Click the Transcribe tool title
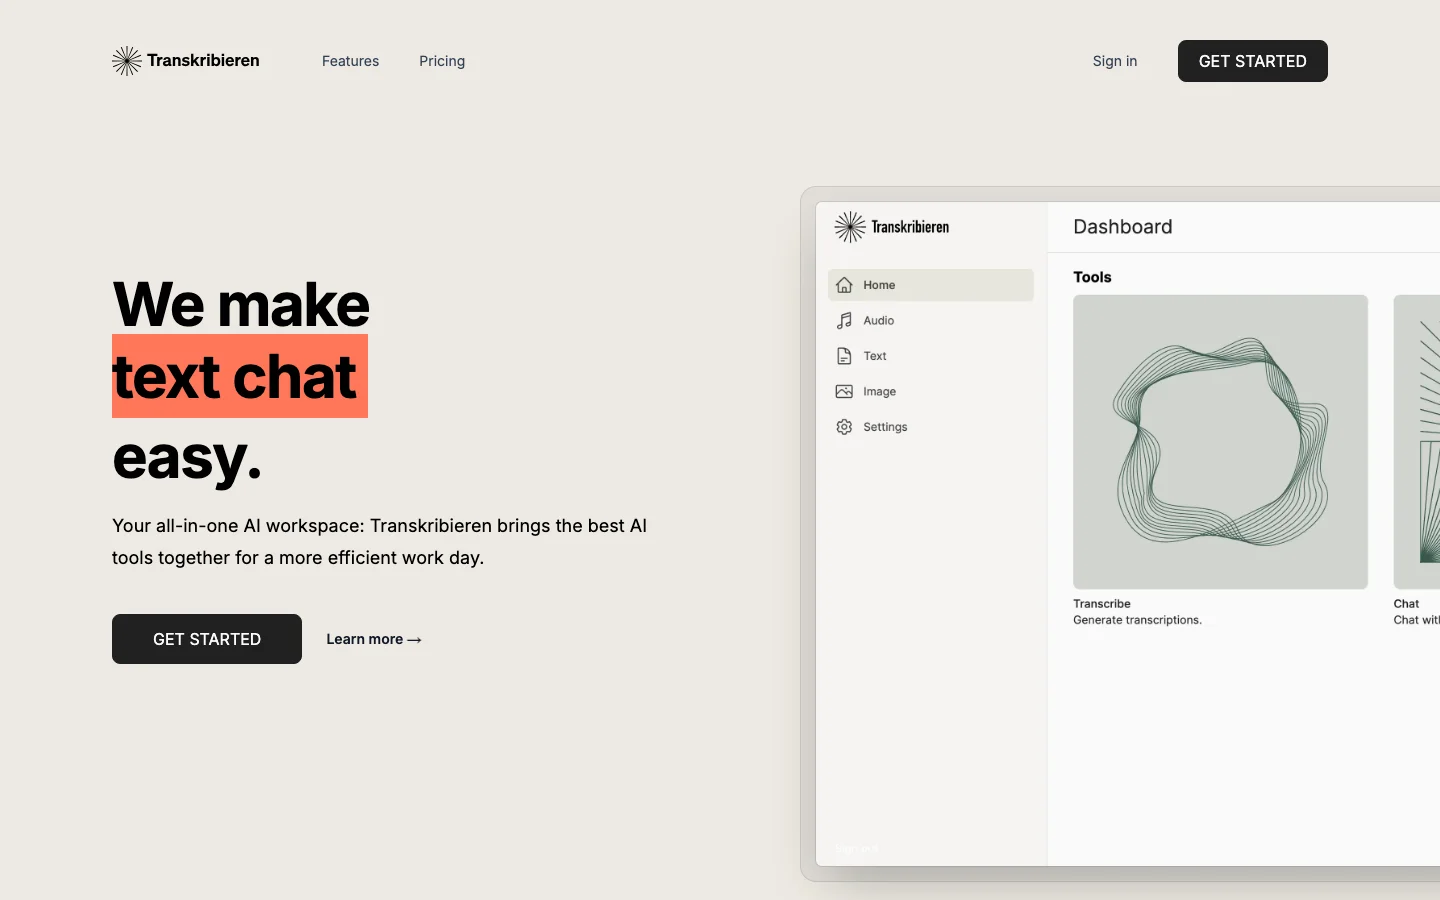 coord(1102,604)
